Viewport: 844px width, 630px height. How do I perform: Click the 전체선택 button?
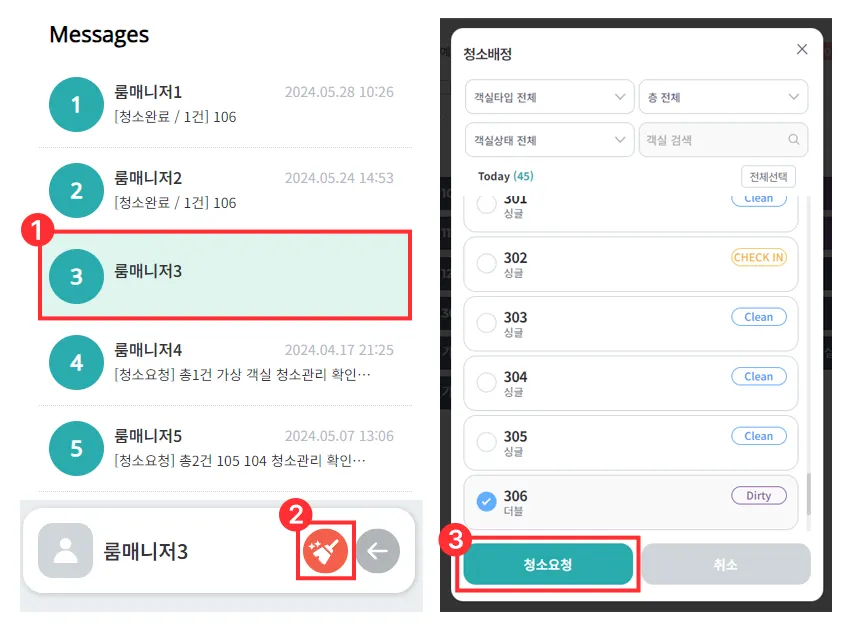pos(768,177)
